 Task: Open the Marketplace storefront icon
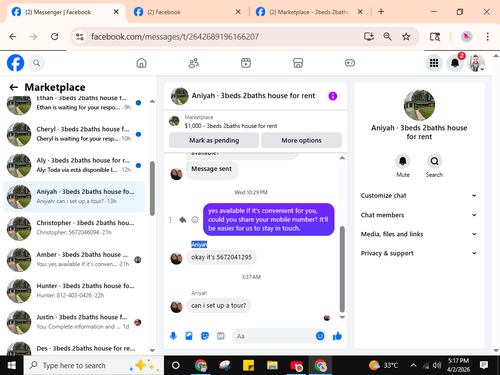click(298, 63)
